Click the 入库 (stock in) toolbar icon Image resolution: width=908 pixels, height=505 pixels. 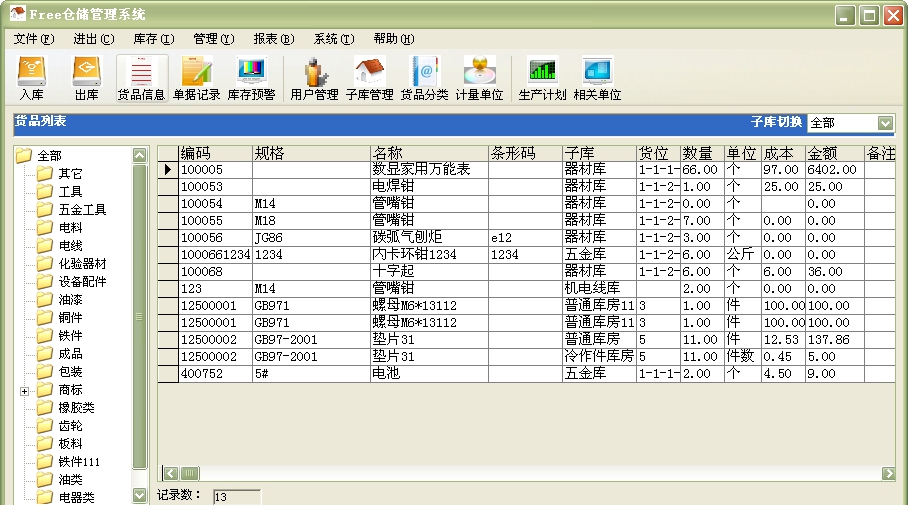click(31, 78)
